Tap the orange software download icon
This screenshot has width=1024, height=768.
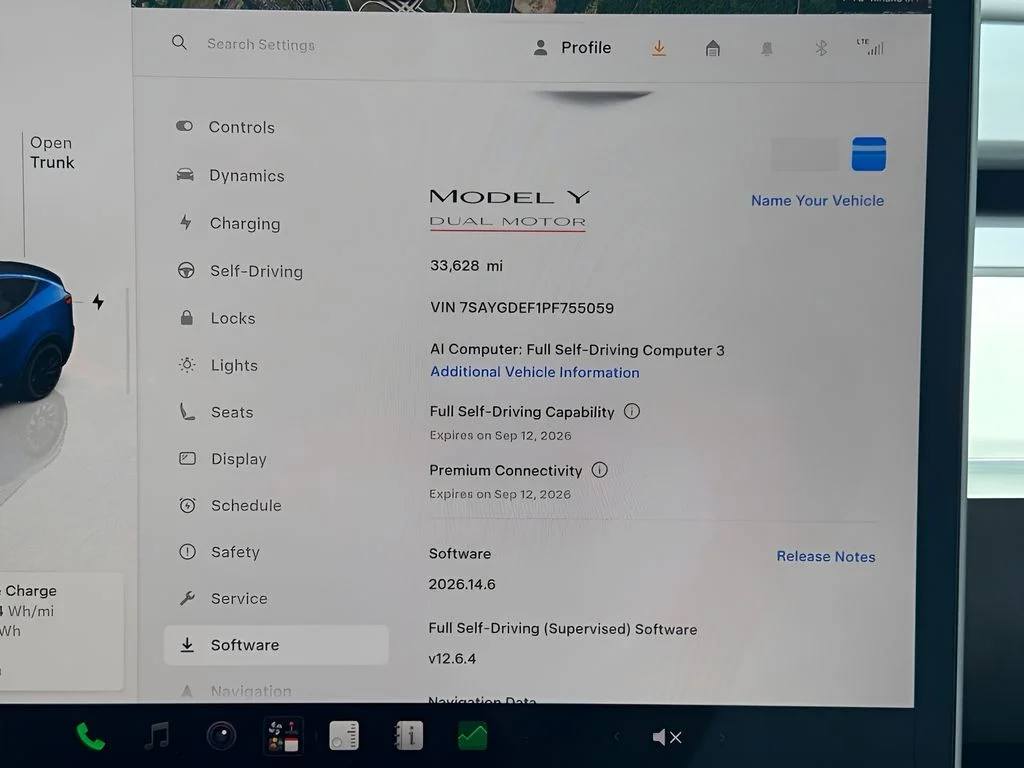[x=659, y=48]
